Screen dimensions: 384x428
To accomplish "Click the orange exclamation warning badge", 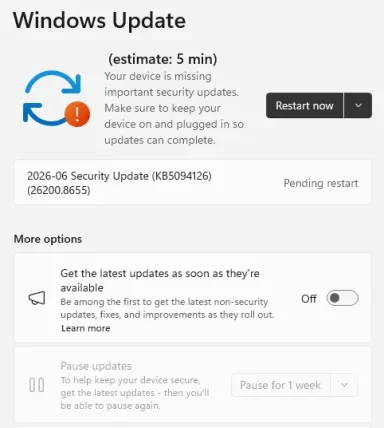I will pos(77,114).
